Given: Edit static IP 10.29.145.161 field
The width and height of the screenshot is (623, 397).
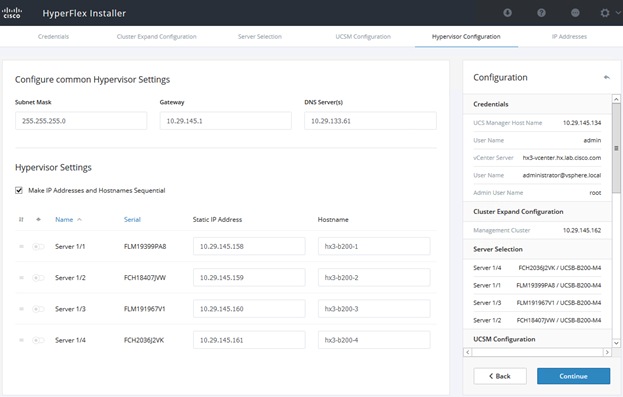Looking at the screenshot, I should 249,340.
